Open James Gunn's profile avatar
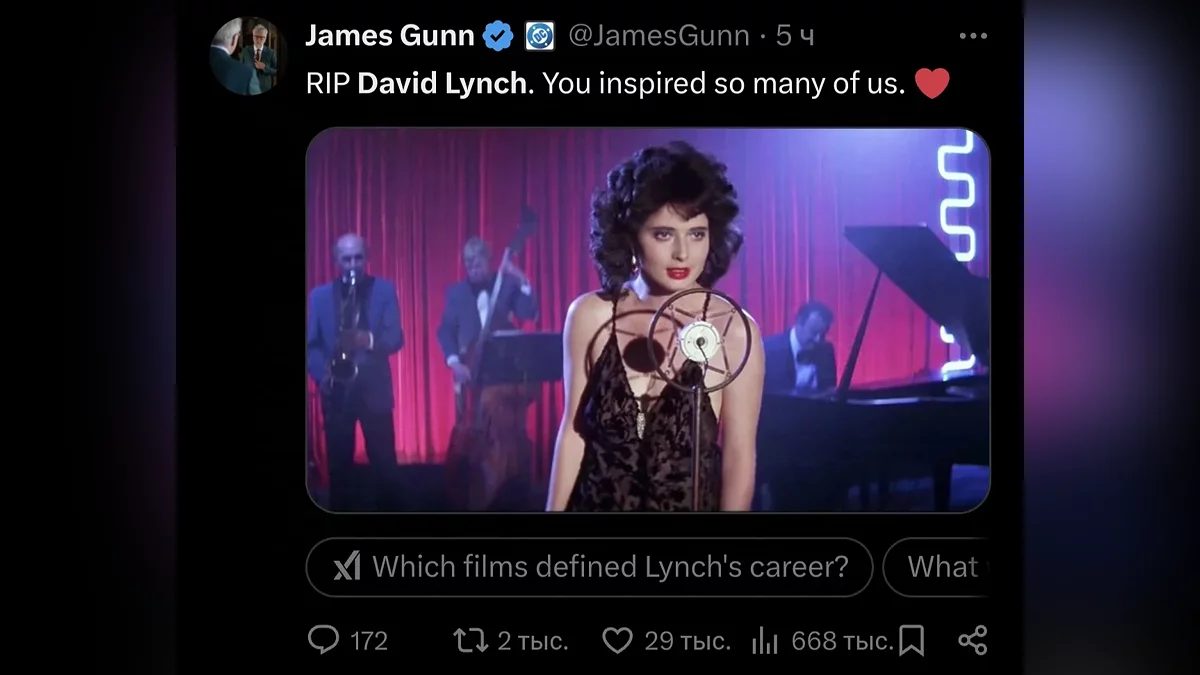 pyautogui.click(x=248, y=57)
